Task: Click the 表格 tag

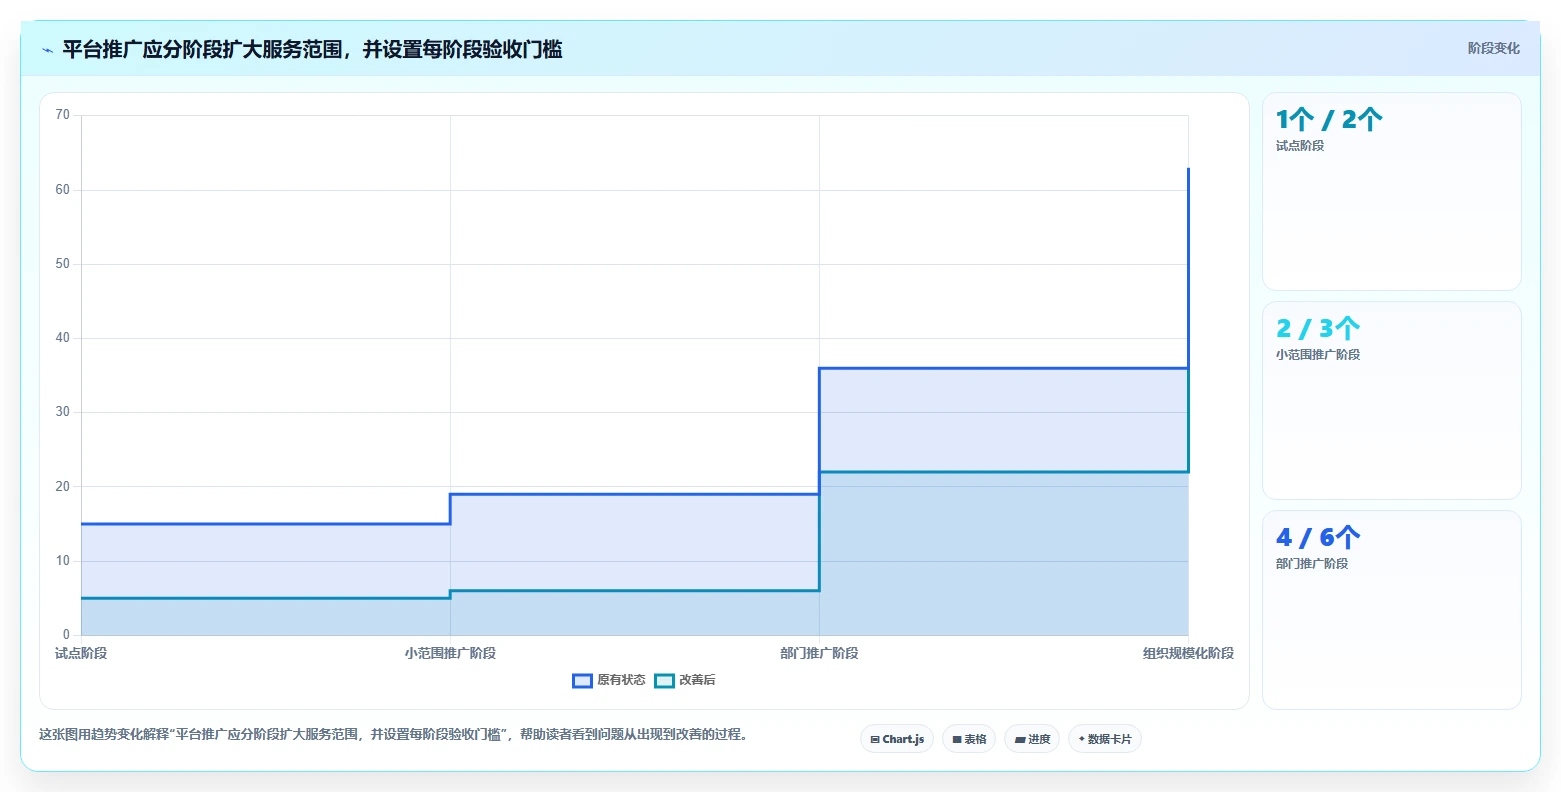Action: (969, 739)
